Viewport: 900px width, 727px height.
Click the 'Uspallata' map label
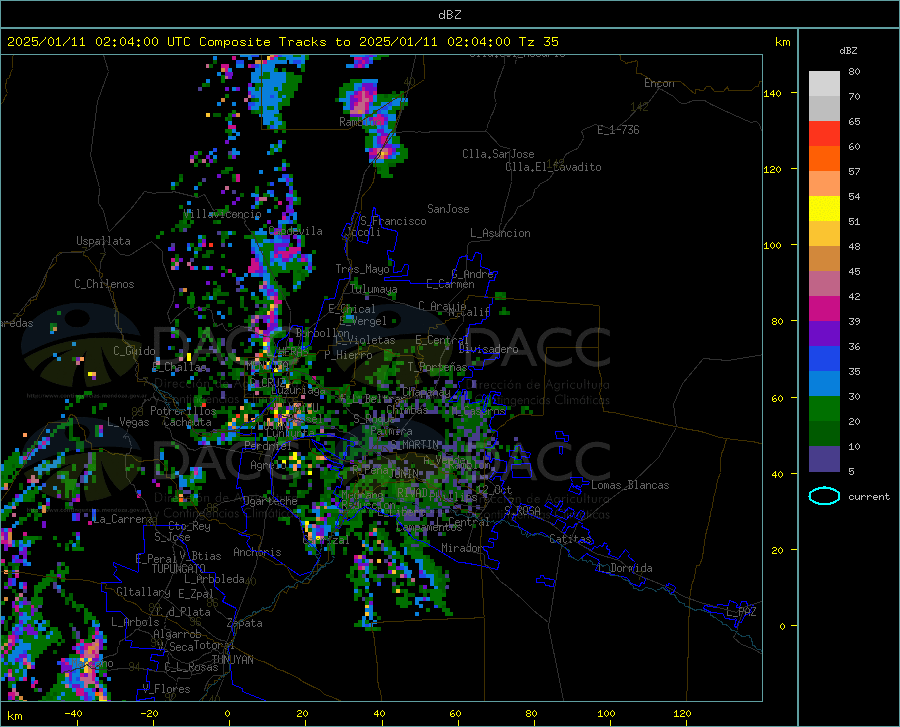pyautogui.click(x=103, y=241)
